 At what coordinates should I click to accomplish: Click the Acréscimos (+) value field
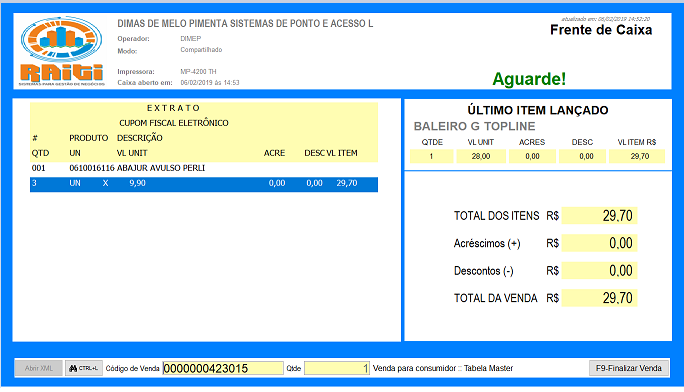599,243
